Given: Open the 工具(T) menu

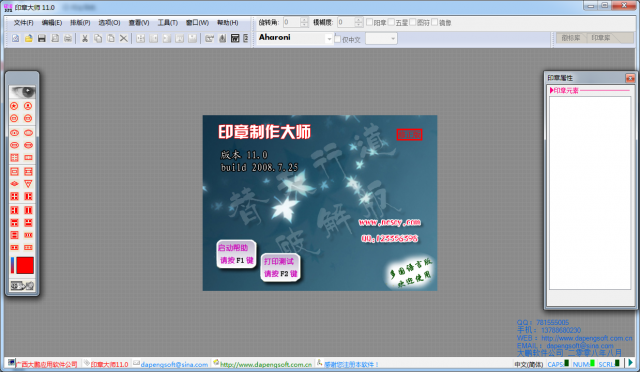Looking at the screenshot, I should pos(168,22).
